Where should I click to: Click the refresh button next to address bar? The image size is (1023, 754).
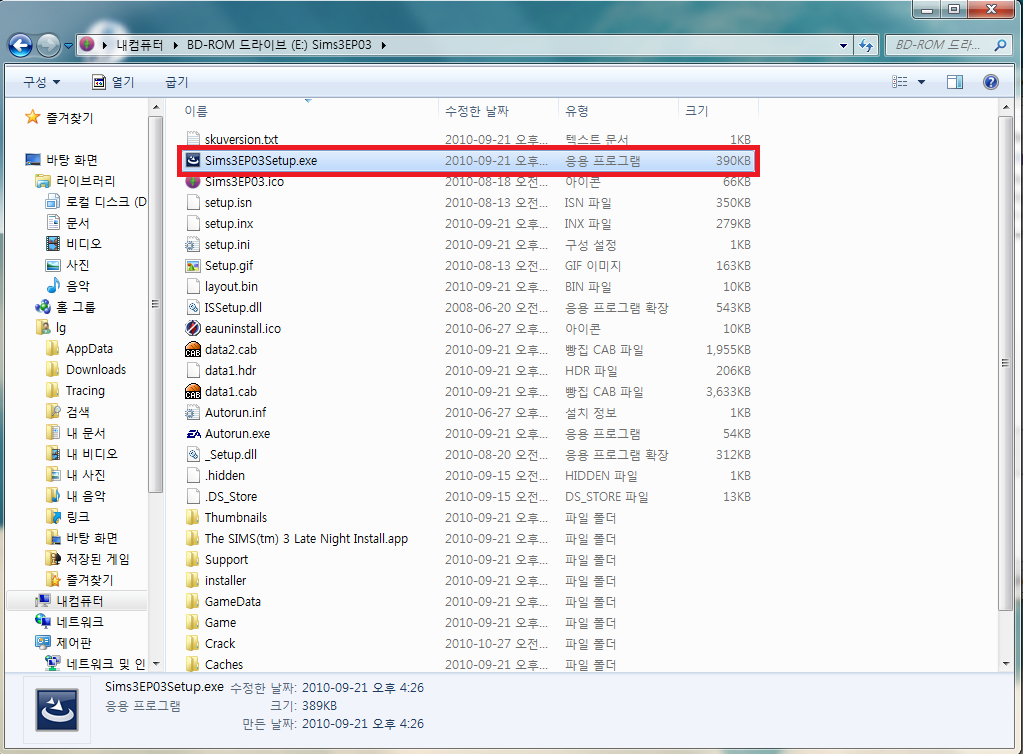click(x=866, y=45)
